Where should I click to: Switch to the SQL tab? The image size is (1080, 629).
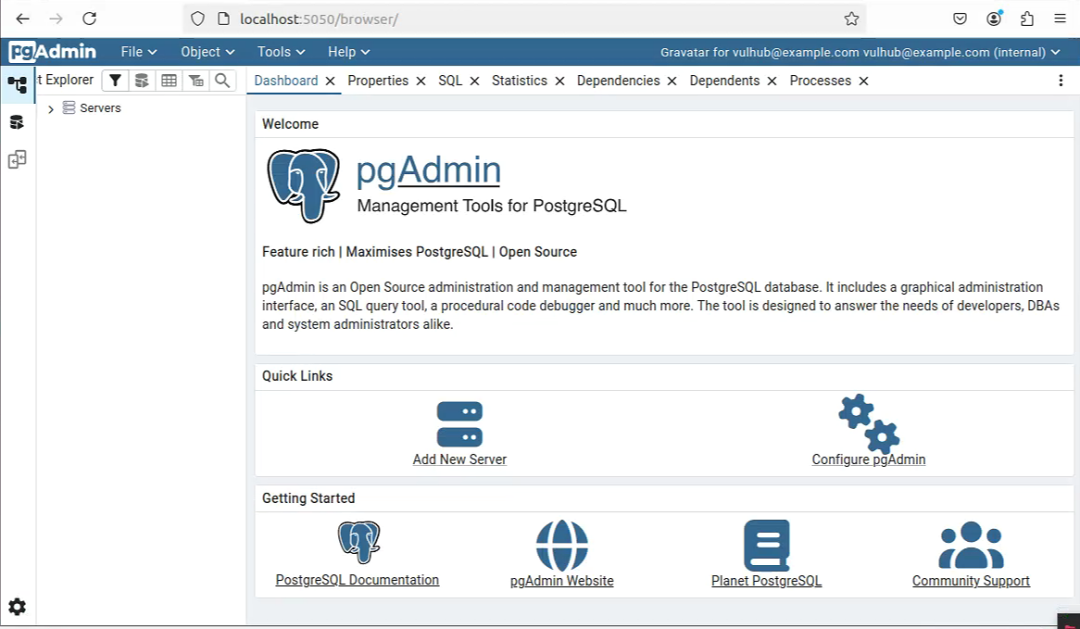click(x=450, y=81)
